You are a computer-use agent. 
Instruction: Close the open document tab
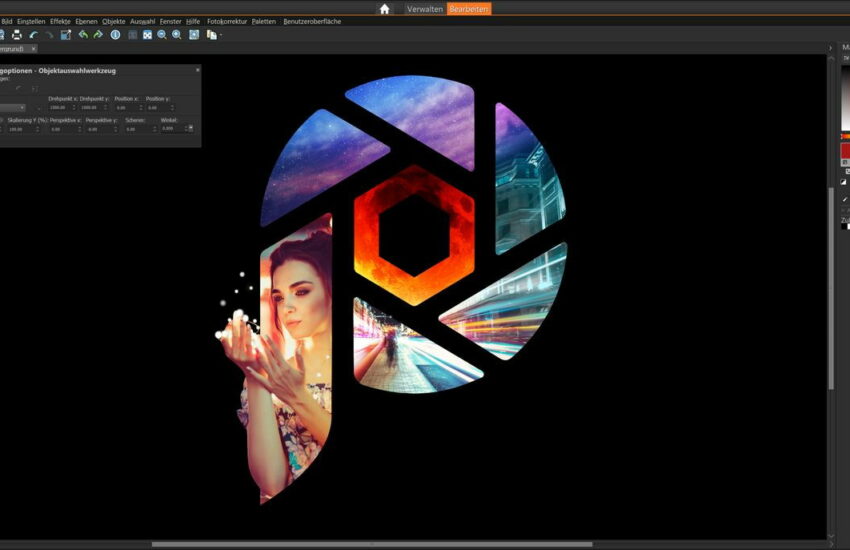[x=33, y=49]
